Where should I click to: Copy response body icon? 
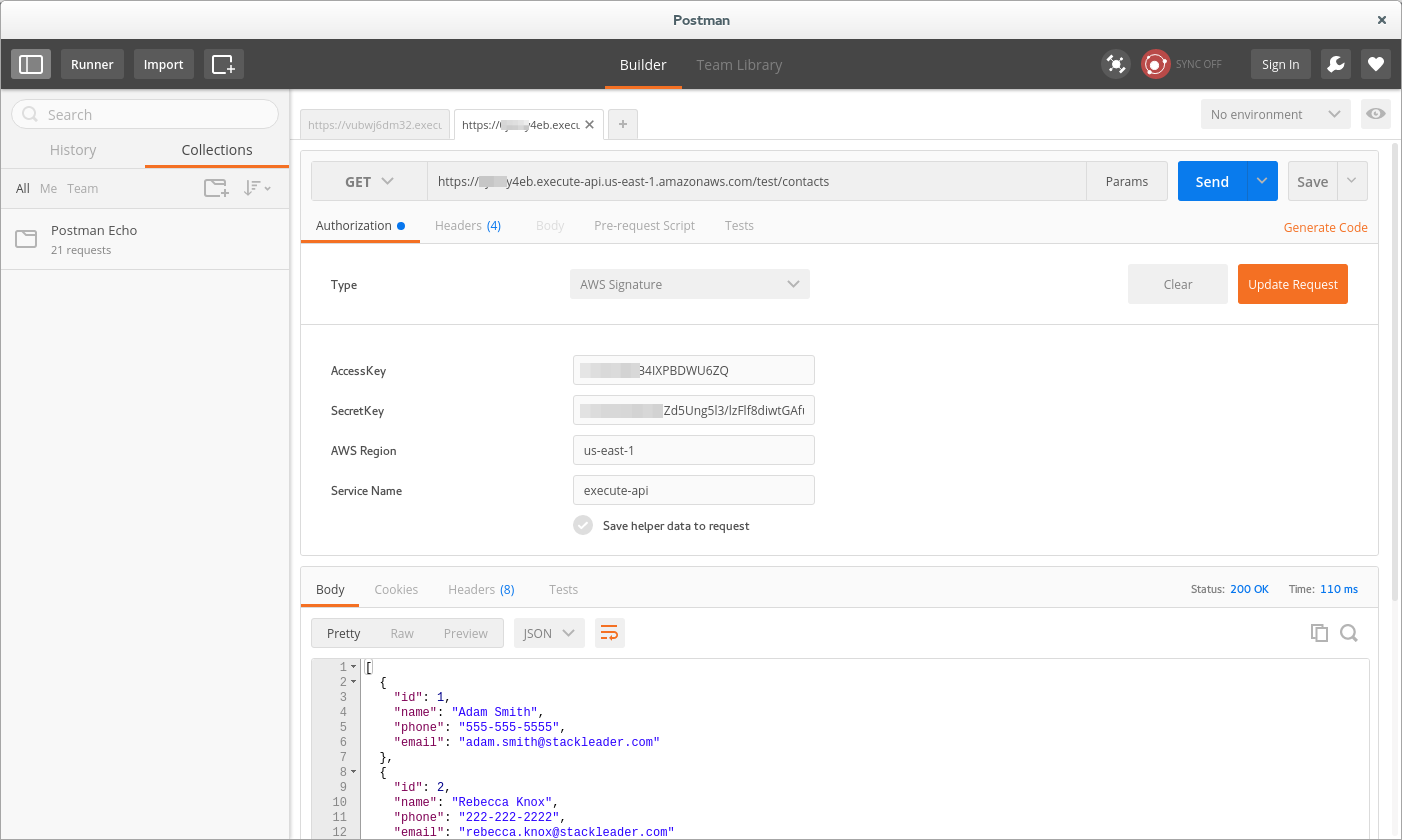pos(1319,633)
